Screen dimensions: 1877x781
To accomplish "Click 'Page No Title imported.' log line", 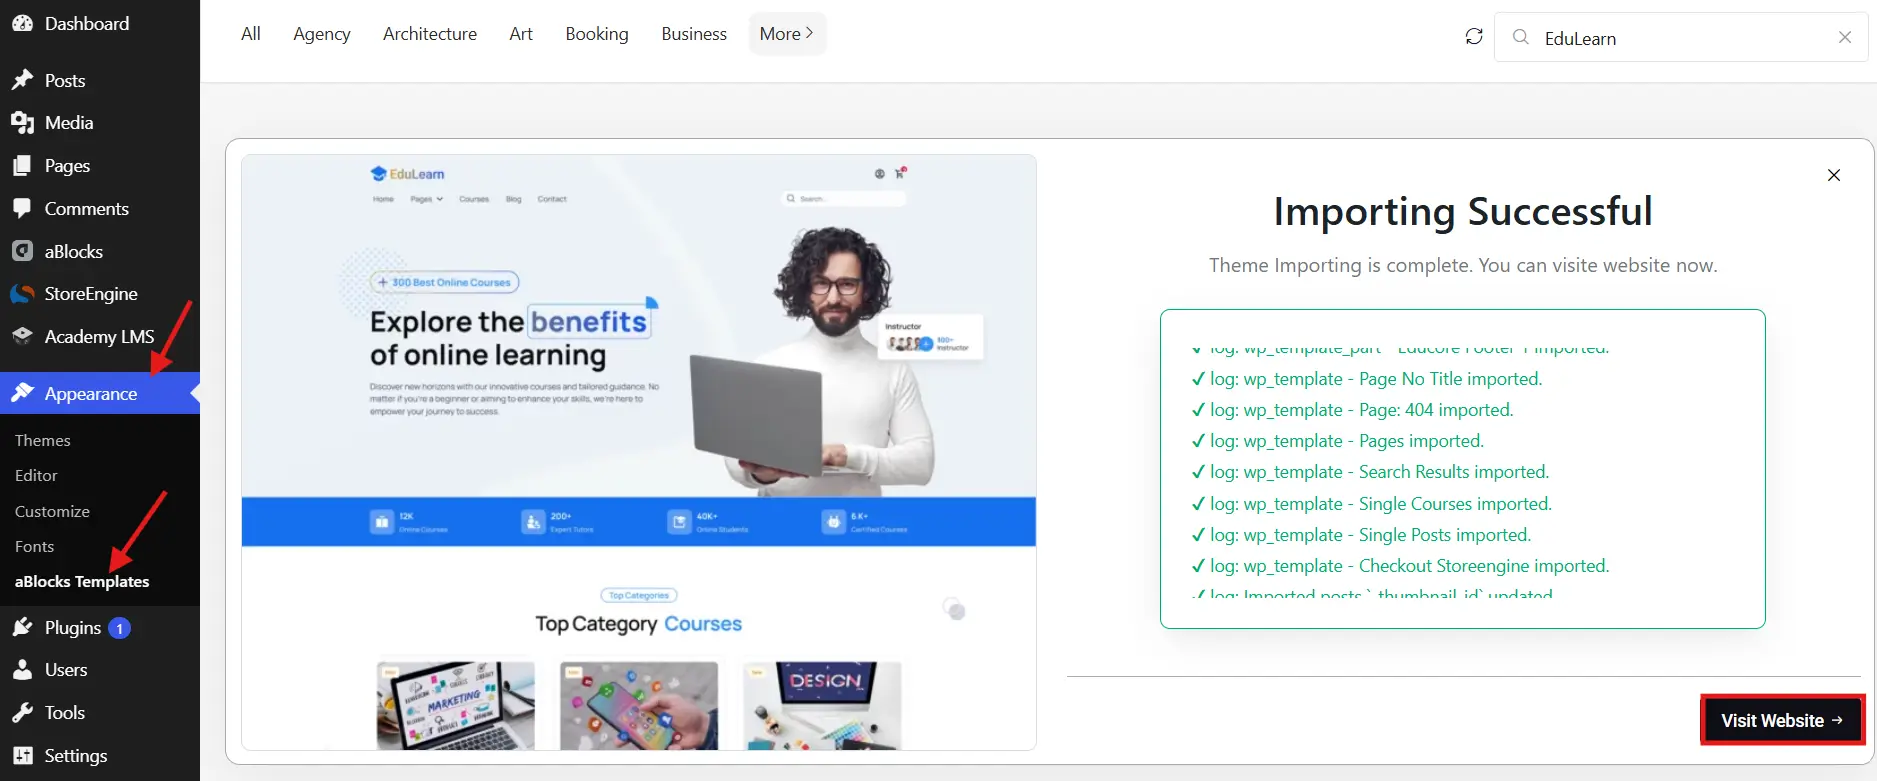I will pyautogui.click(x=1366, y=379).
